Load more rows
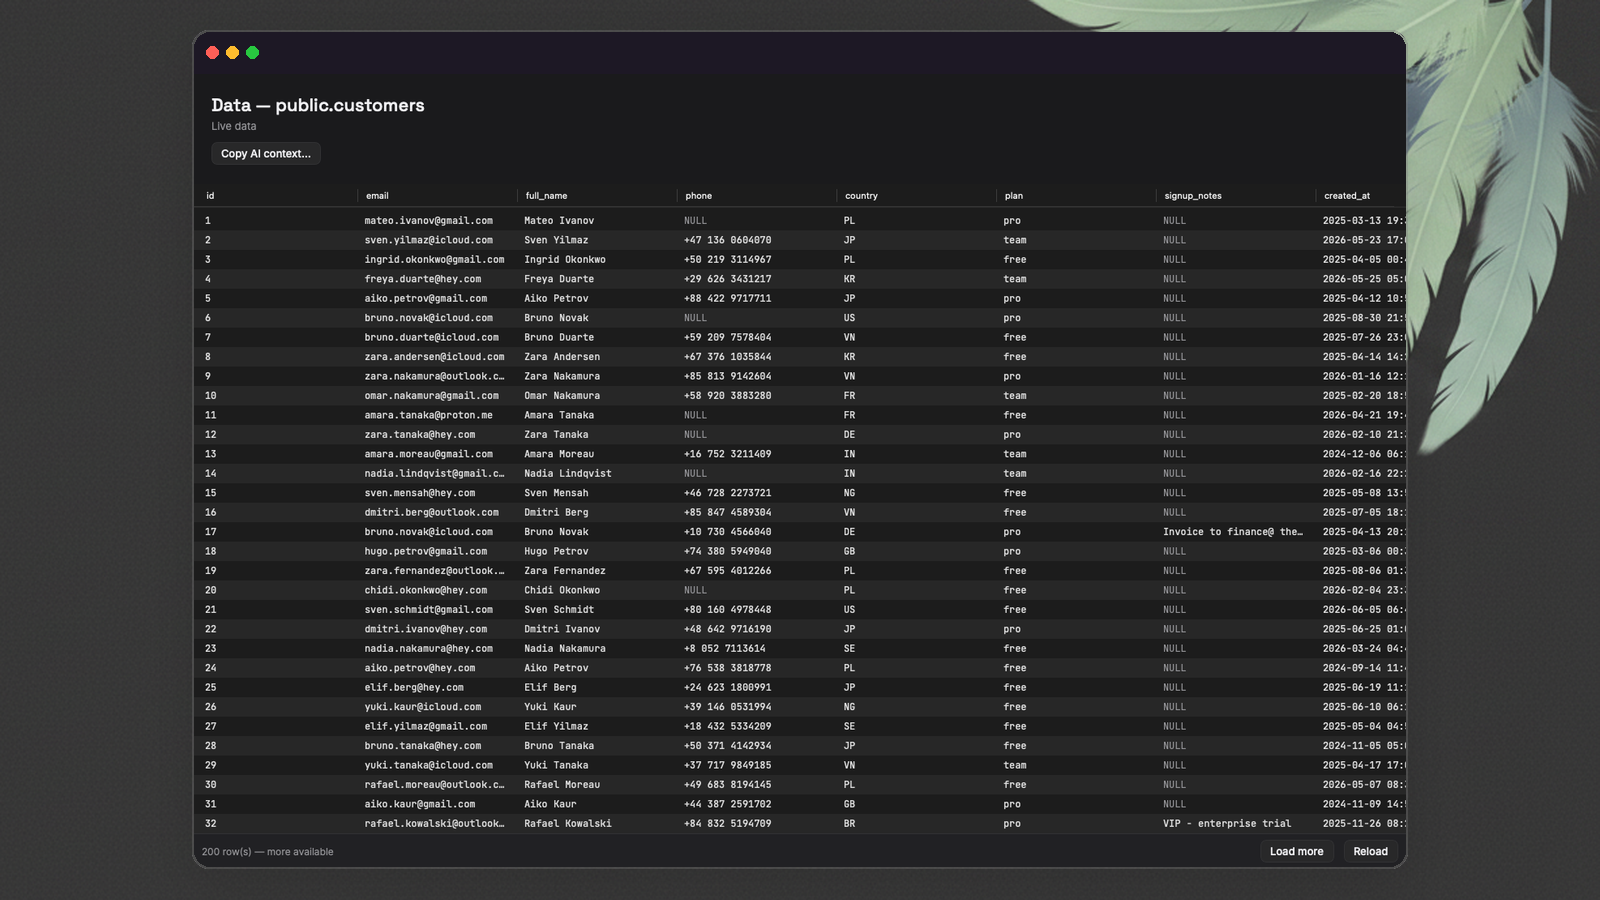 pyautogui.click(x=1296, y=852)
